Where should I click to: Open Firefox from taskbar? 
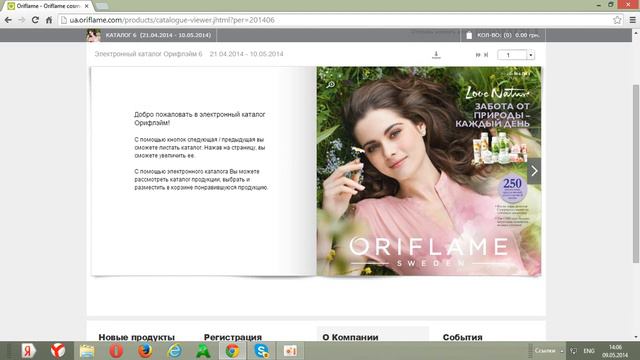pyautogui.click(x=145, y=351)
